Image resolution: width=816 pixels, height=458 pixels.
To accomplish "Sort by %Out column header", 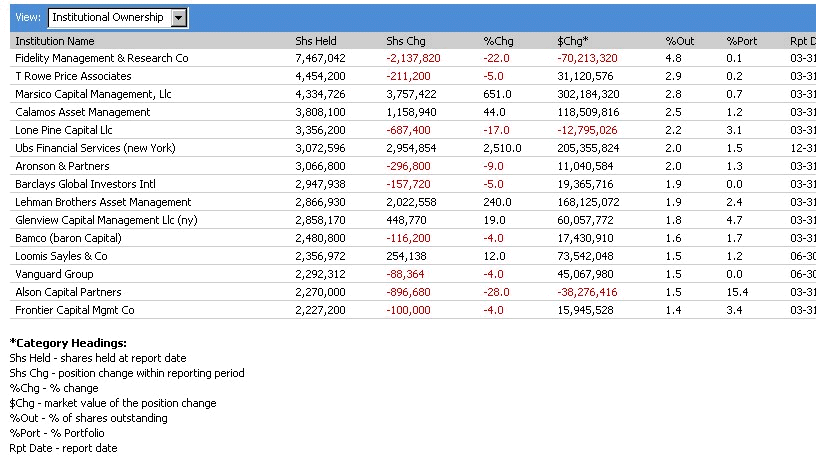I will 680,41.
